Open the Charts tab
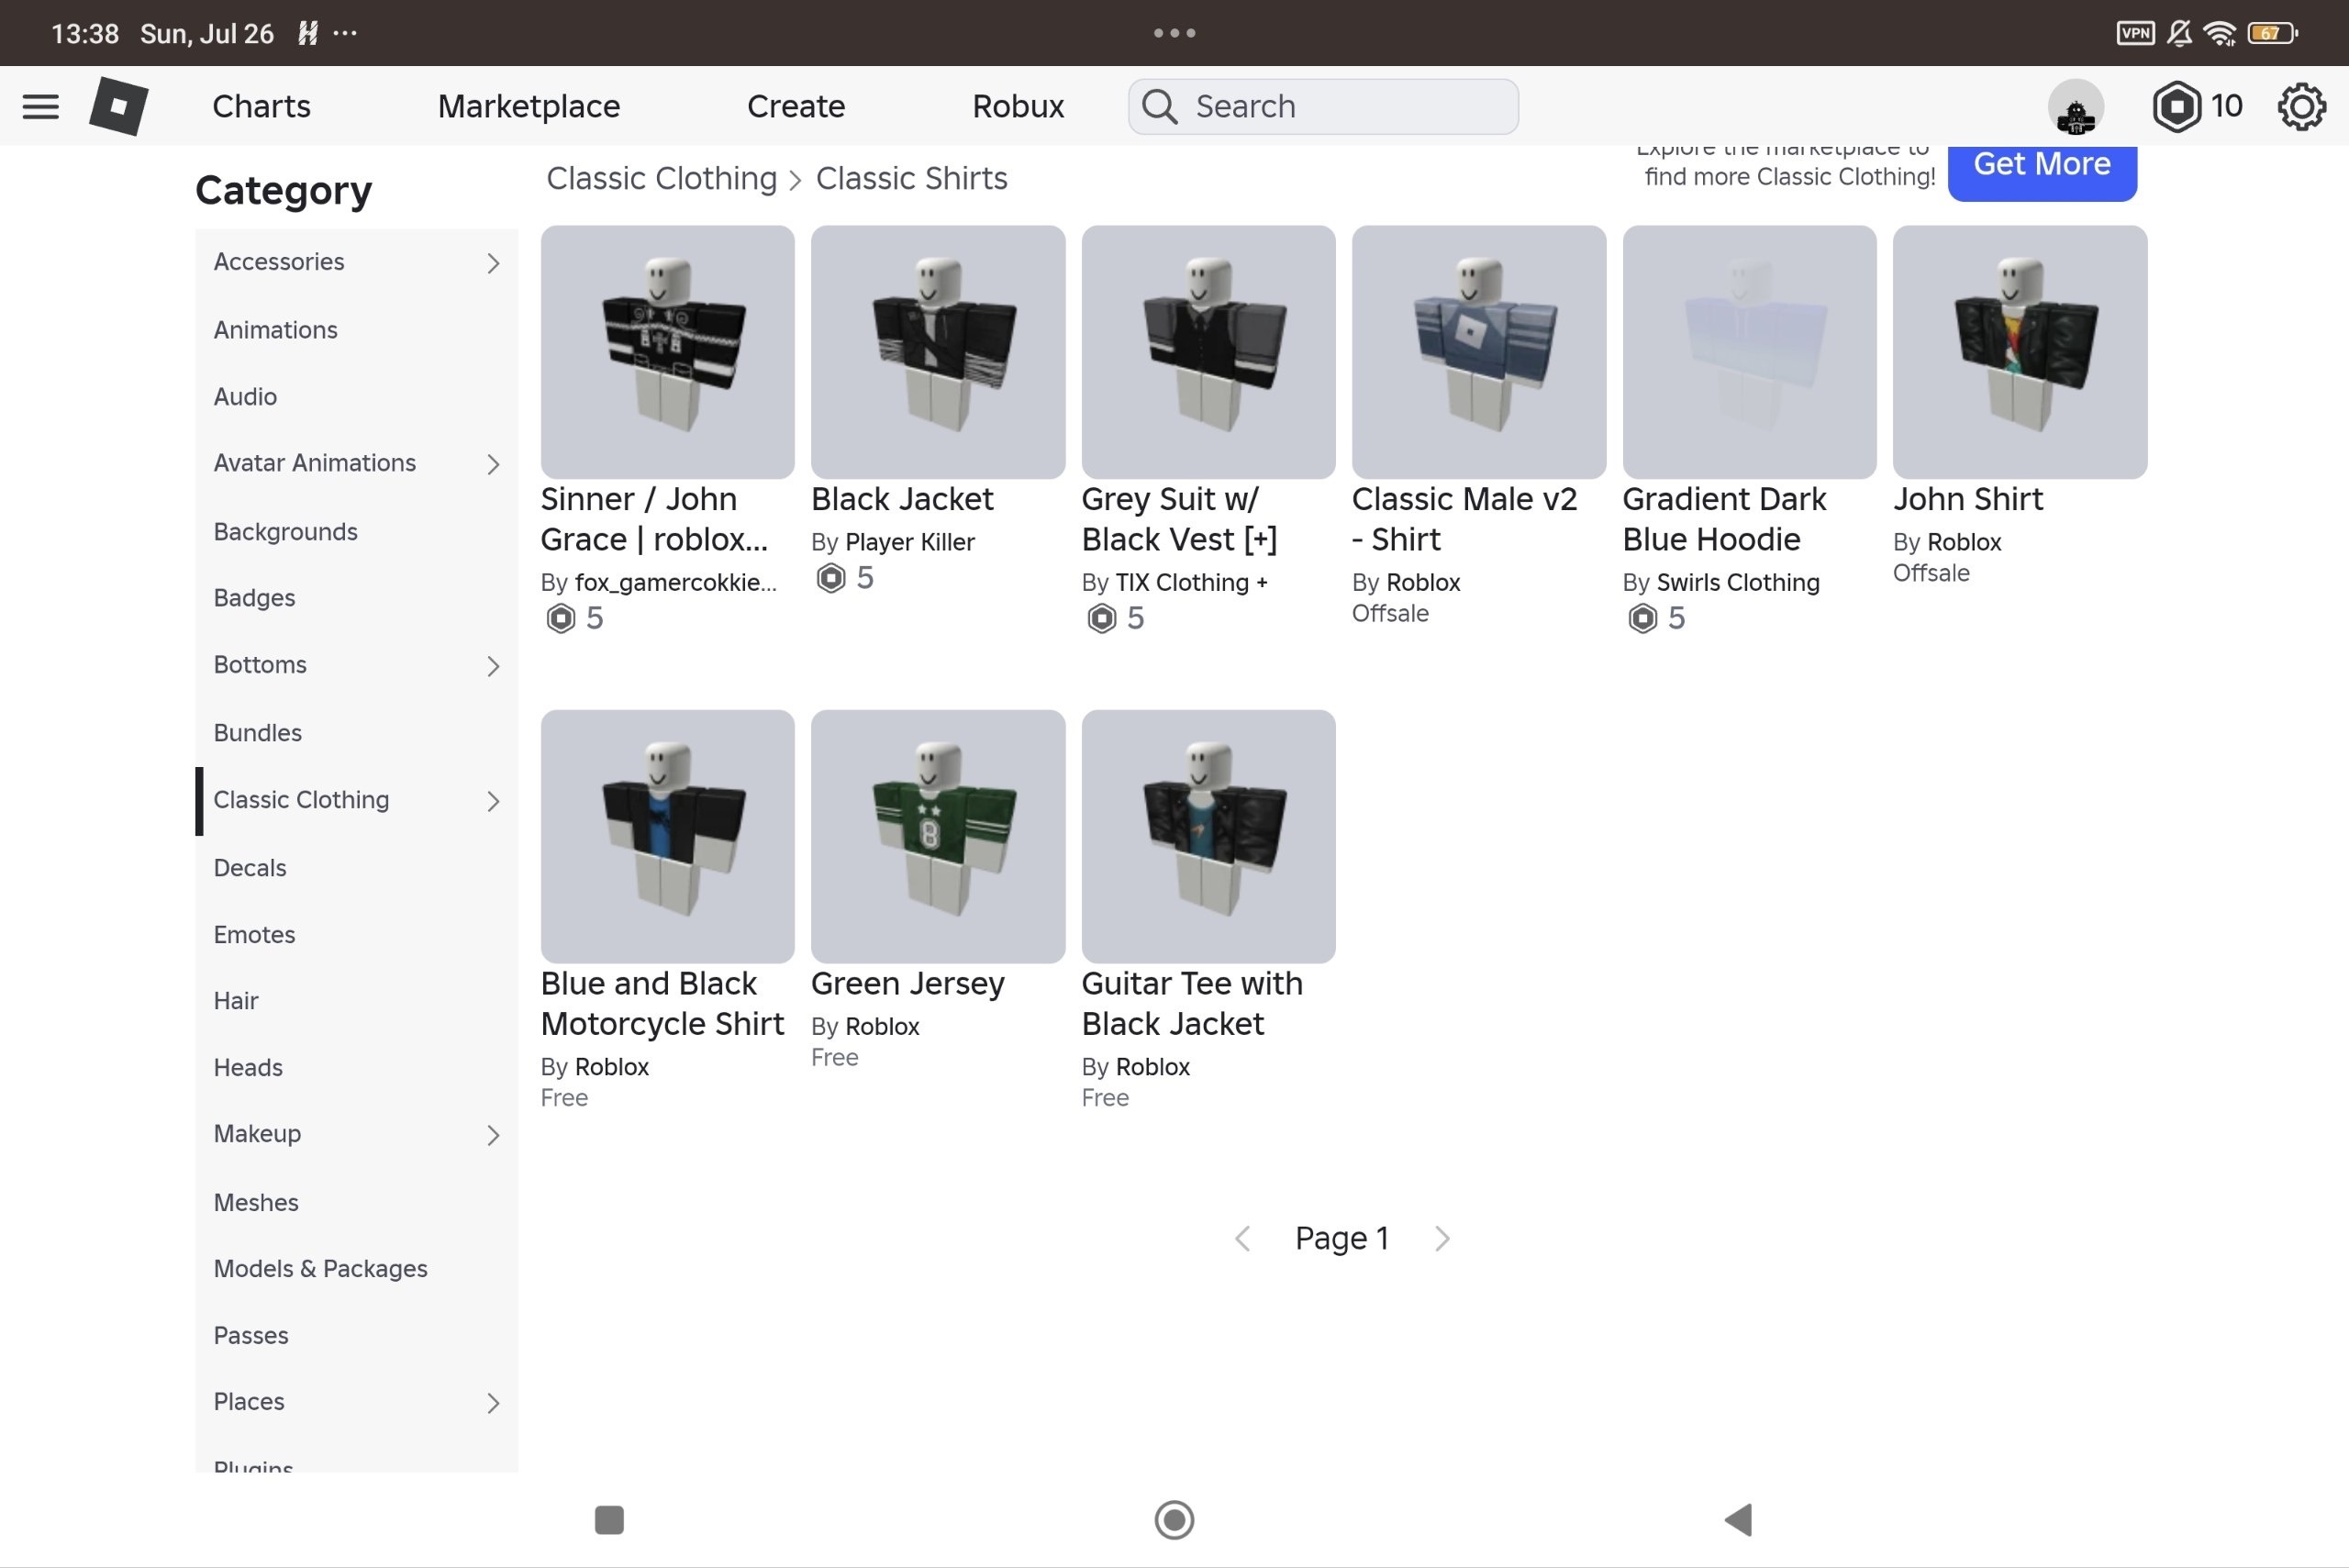This screenshot has width=2349, height=1568. (x=261, y=106)
